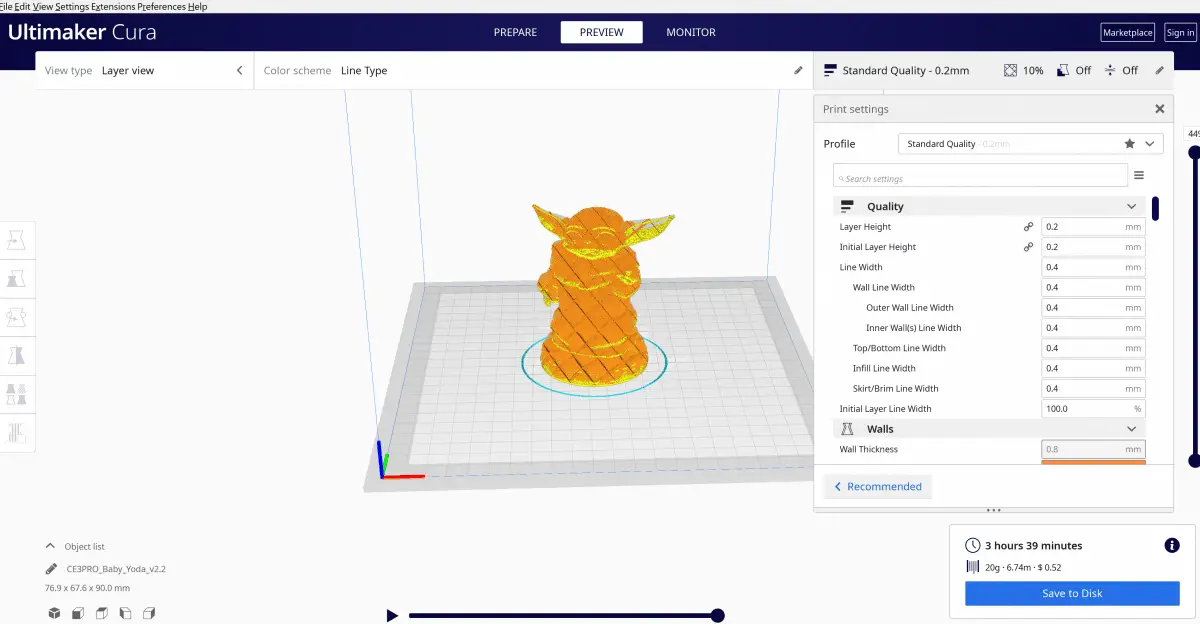Click the settings search field
The height and width of the screenshot is (624, 1200).
(x=980, y=175)
